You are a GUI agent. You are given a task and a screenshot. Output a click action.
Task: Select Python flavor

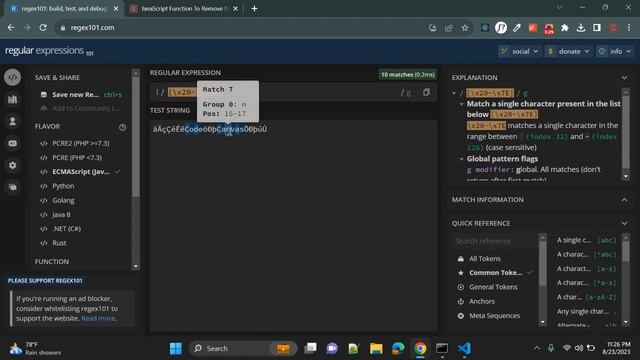click(x=57, y=186)
